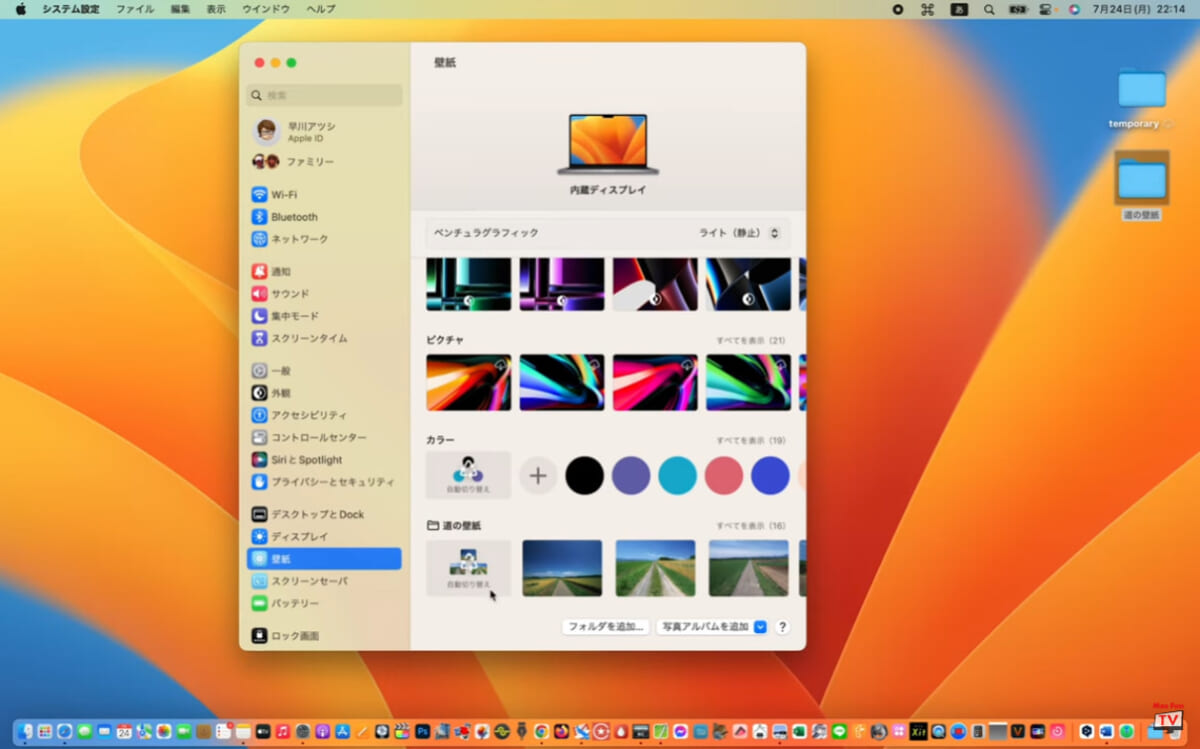Open Finder from the Dock
This screenshot has width=1200, height=749.
pyautogui.click(x=26, y=731)
